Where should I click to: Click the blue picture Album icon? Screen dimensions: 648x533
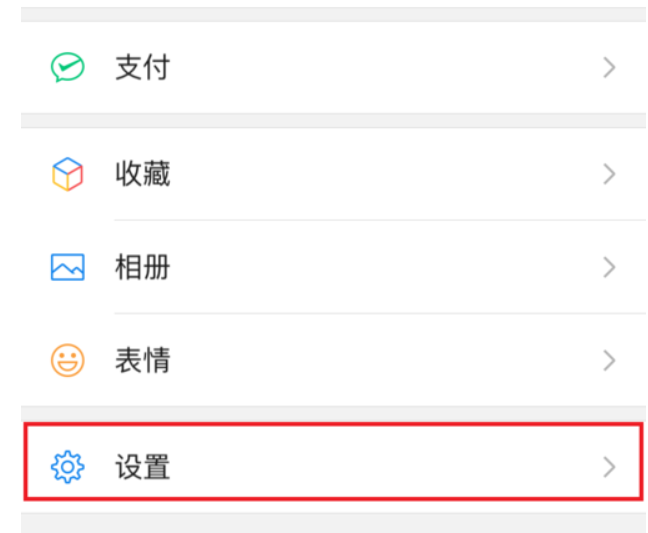coord(68,267)
